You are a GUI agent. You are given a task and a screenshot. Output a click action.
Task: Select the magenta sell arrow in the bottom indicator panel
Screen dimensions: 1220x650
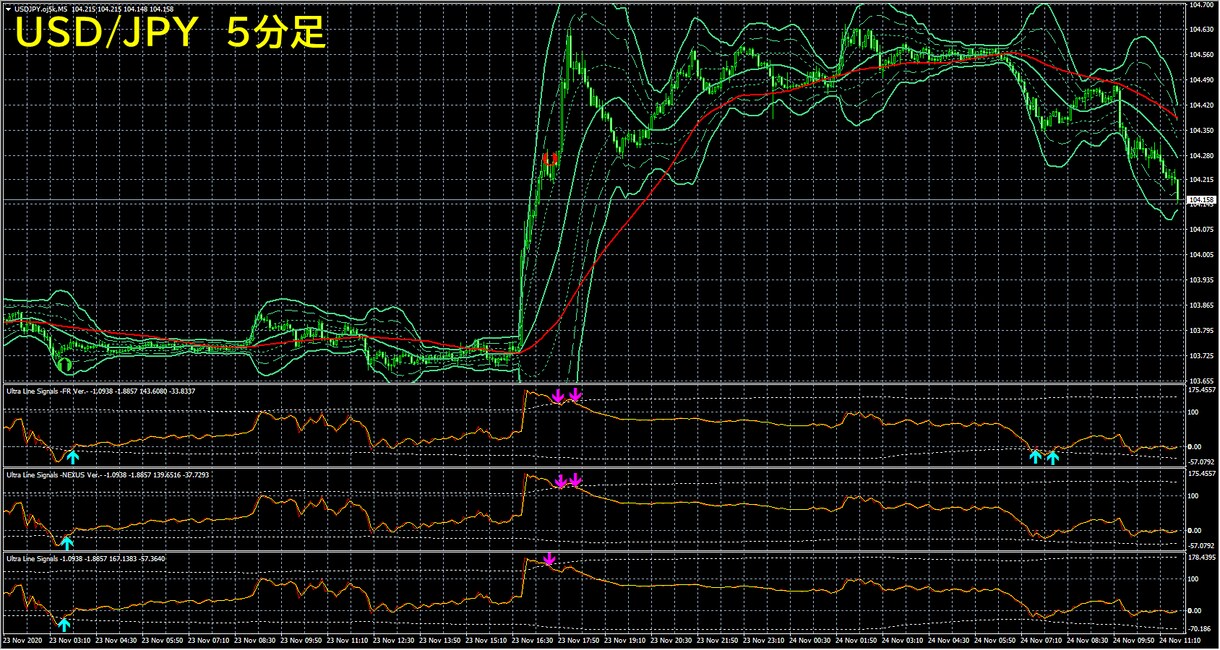coord(548,559)
